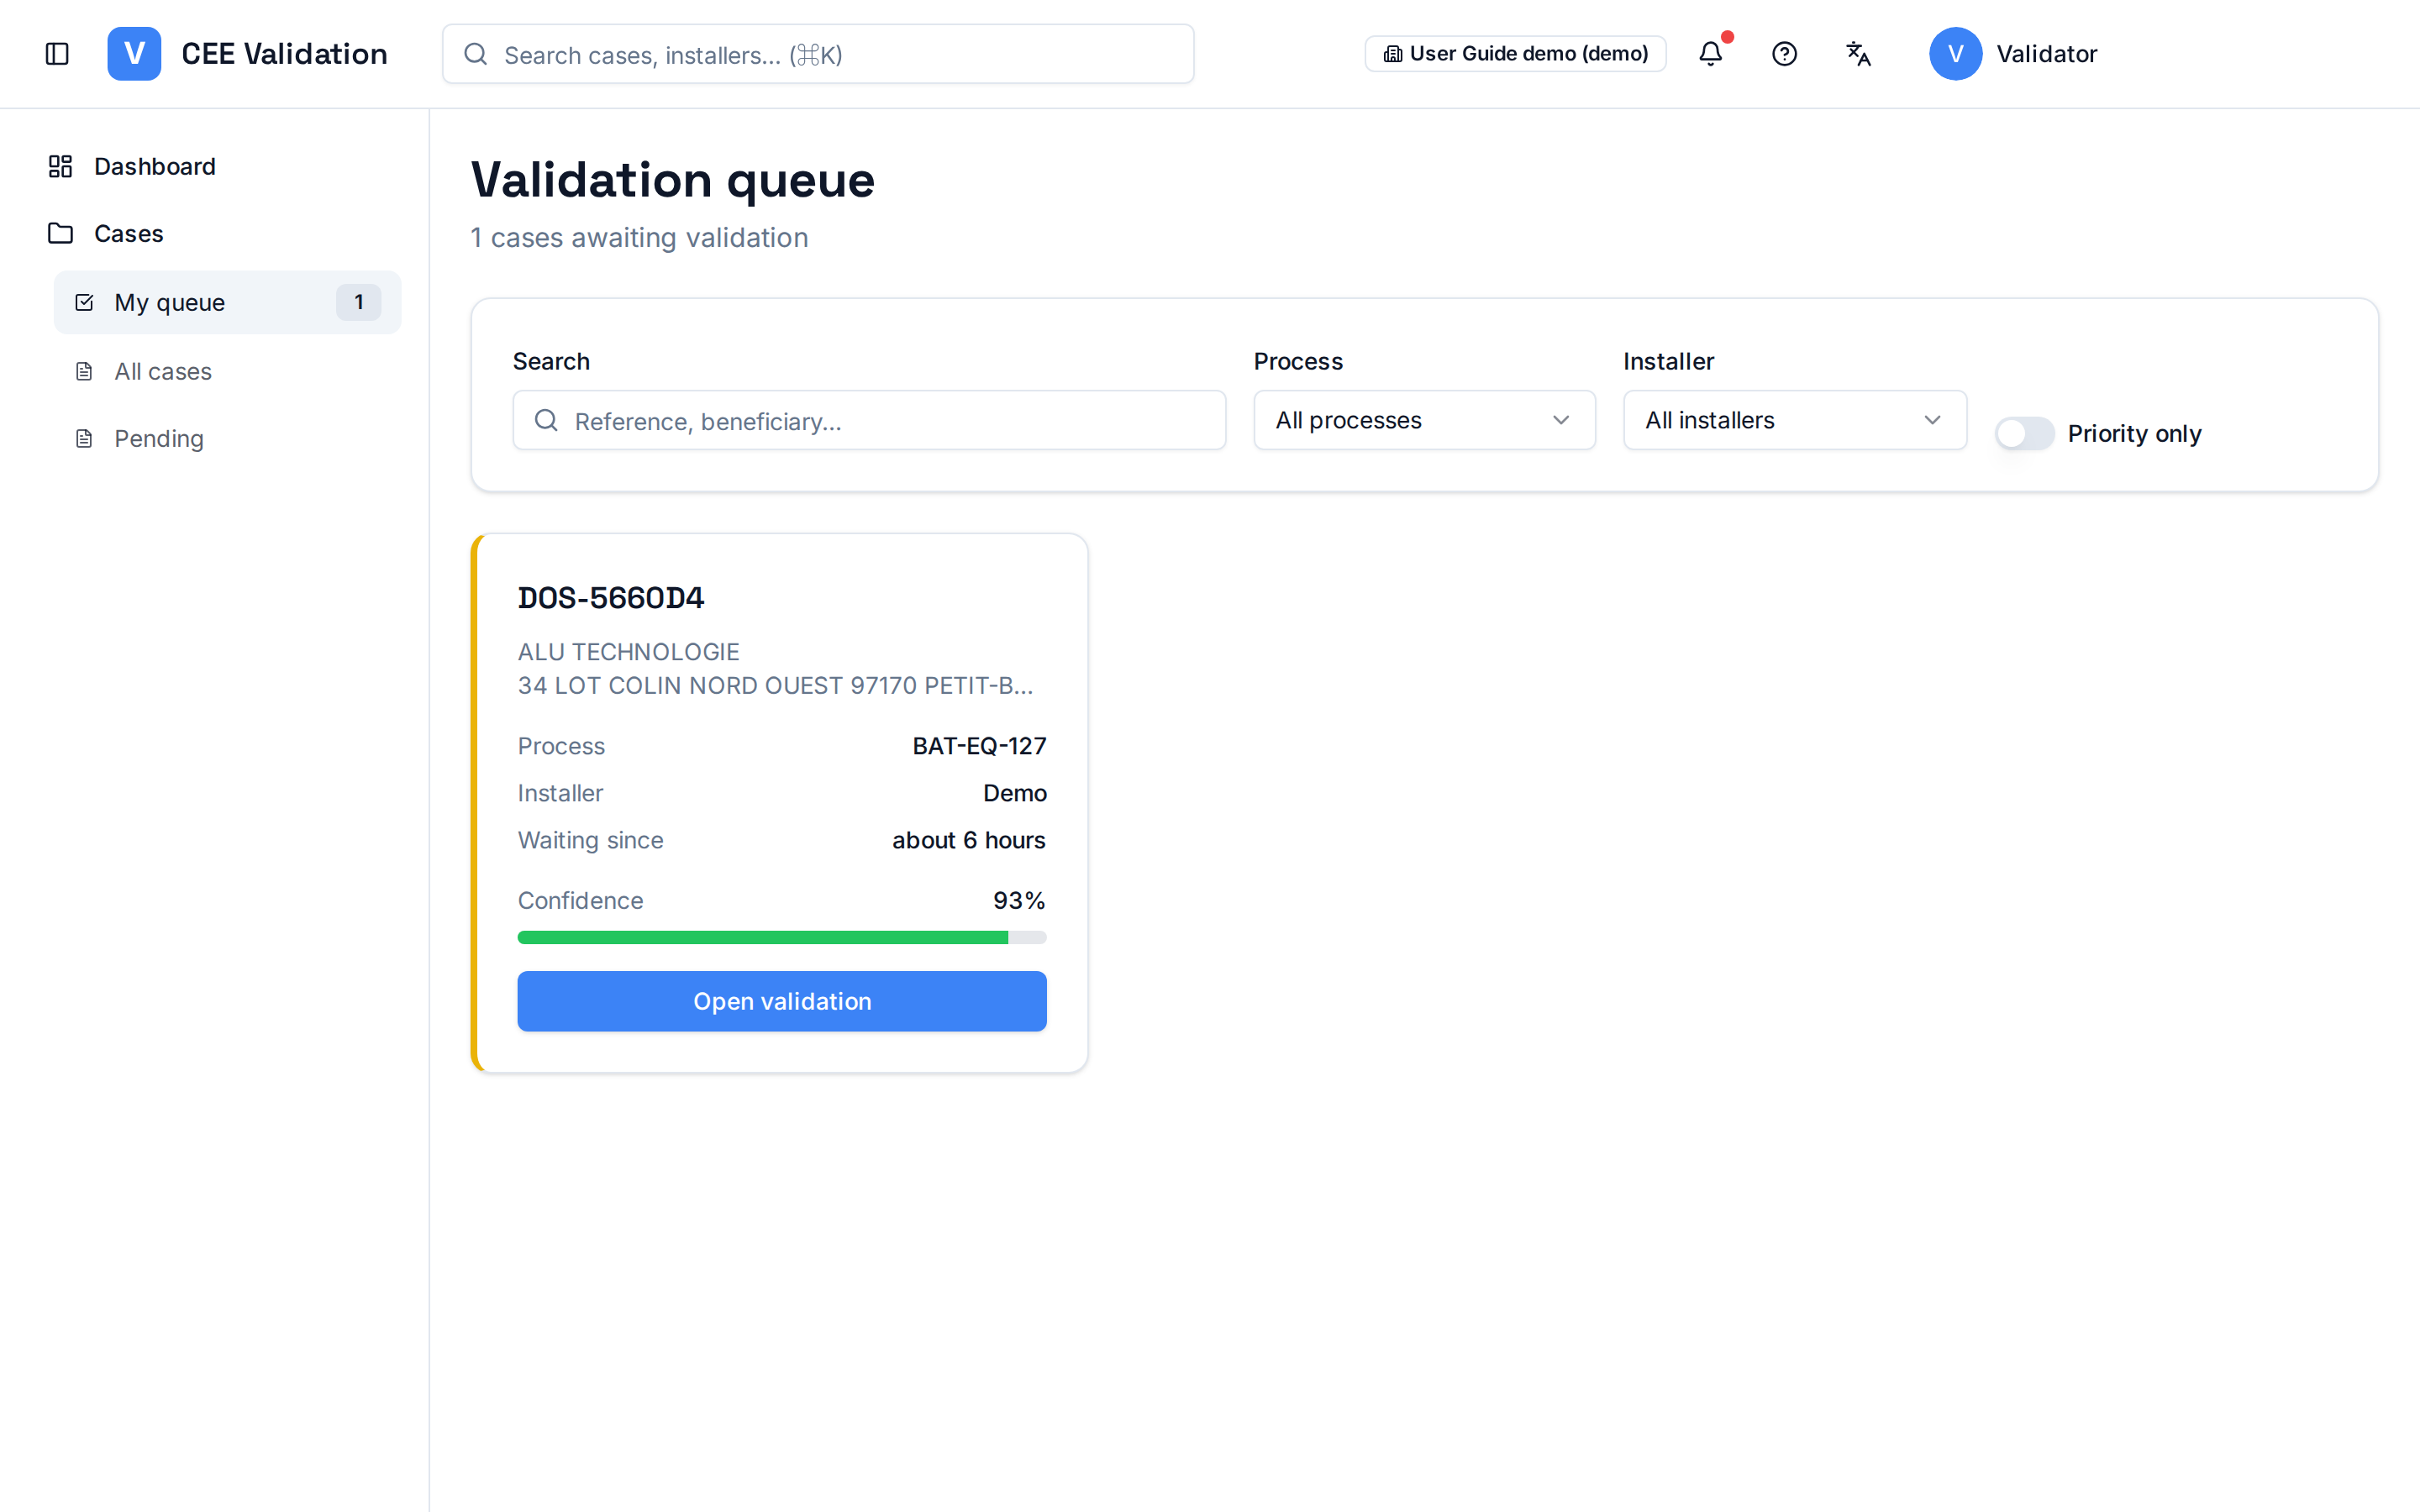Click the case reference DOS-5660D4
The height and width of the screenshot is (1512, 2420).
tap(611, 598)
